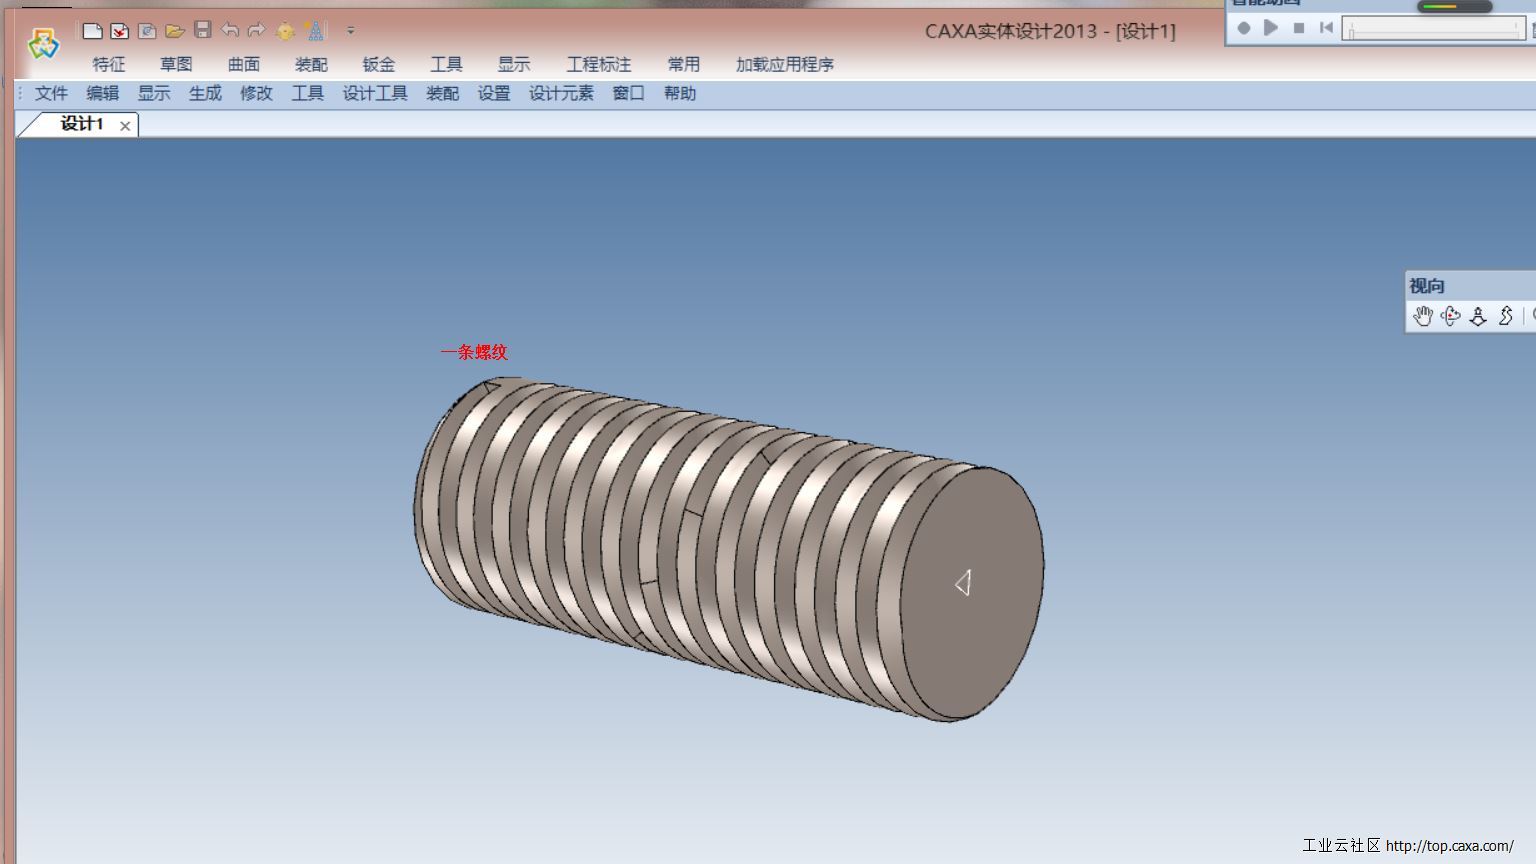Create a new blank design document
The image size is (1536, 864).
click(x=92, y=31)
